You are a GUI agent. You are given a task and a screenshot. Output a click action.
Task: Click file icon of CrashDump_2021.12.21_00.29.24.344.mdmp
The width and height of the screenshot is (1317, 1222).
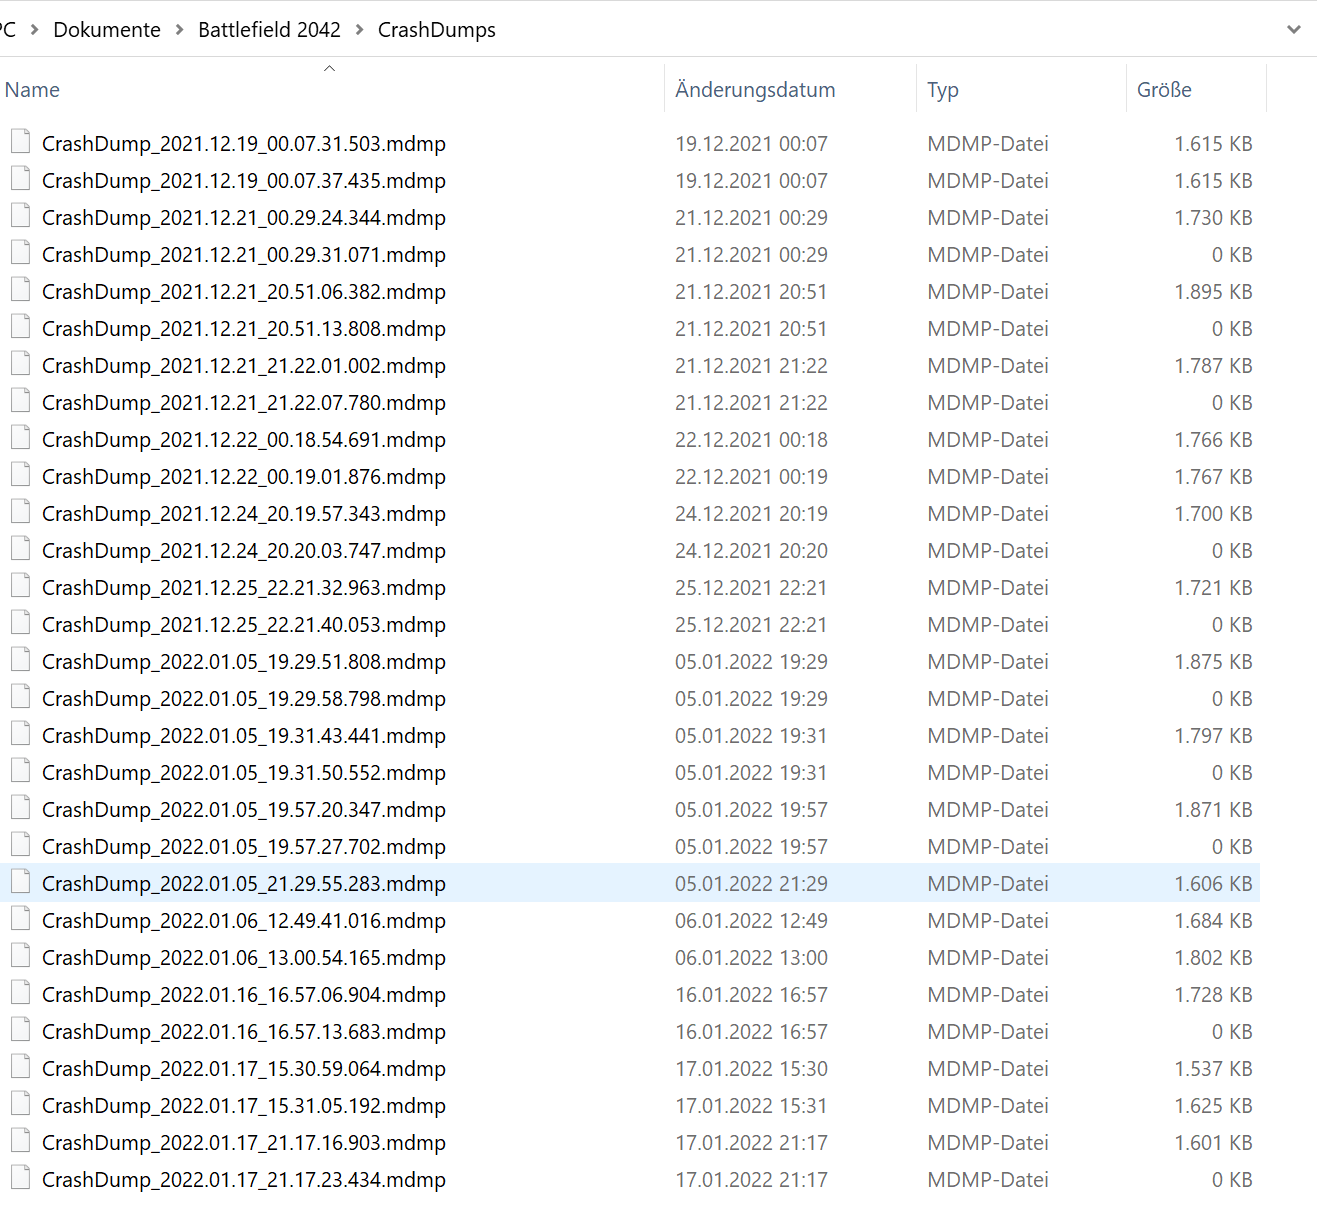pyautogui.click(x=20, y=217)
